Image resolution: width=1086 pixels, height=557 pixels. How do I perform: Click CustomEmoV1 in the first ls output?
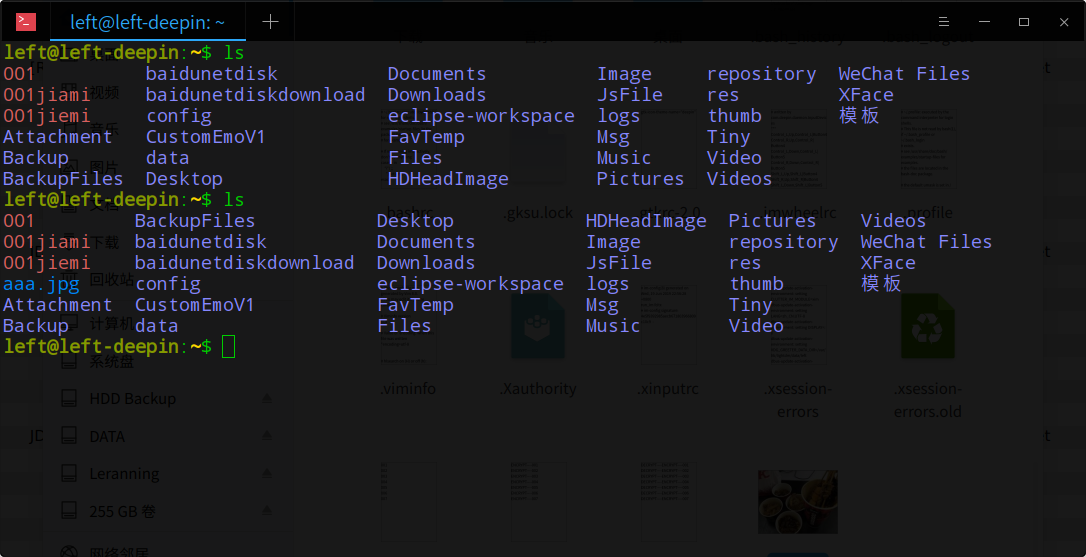tap(205, 136)
